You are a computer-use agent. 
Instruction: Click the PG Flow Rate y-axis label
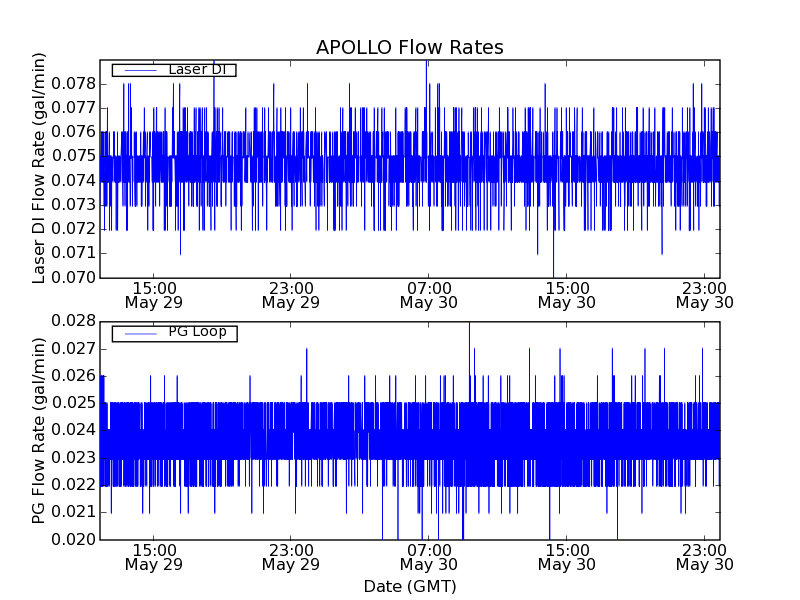40,430
